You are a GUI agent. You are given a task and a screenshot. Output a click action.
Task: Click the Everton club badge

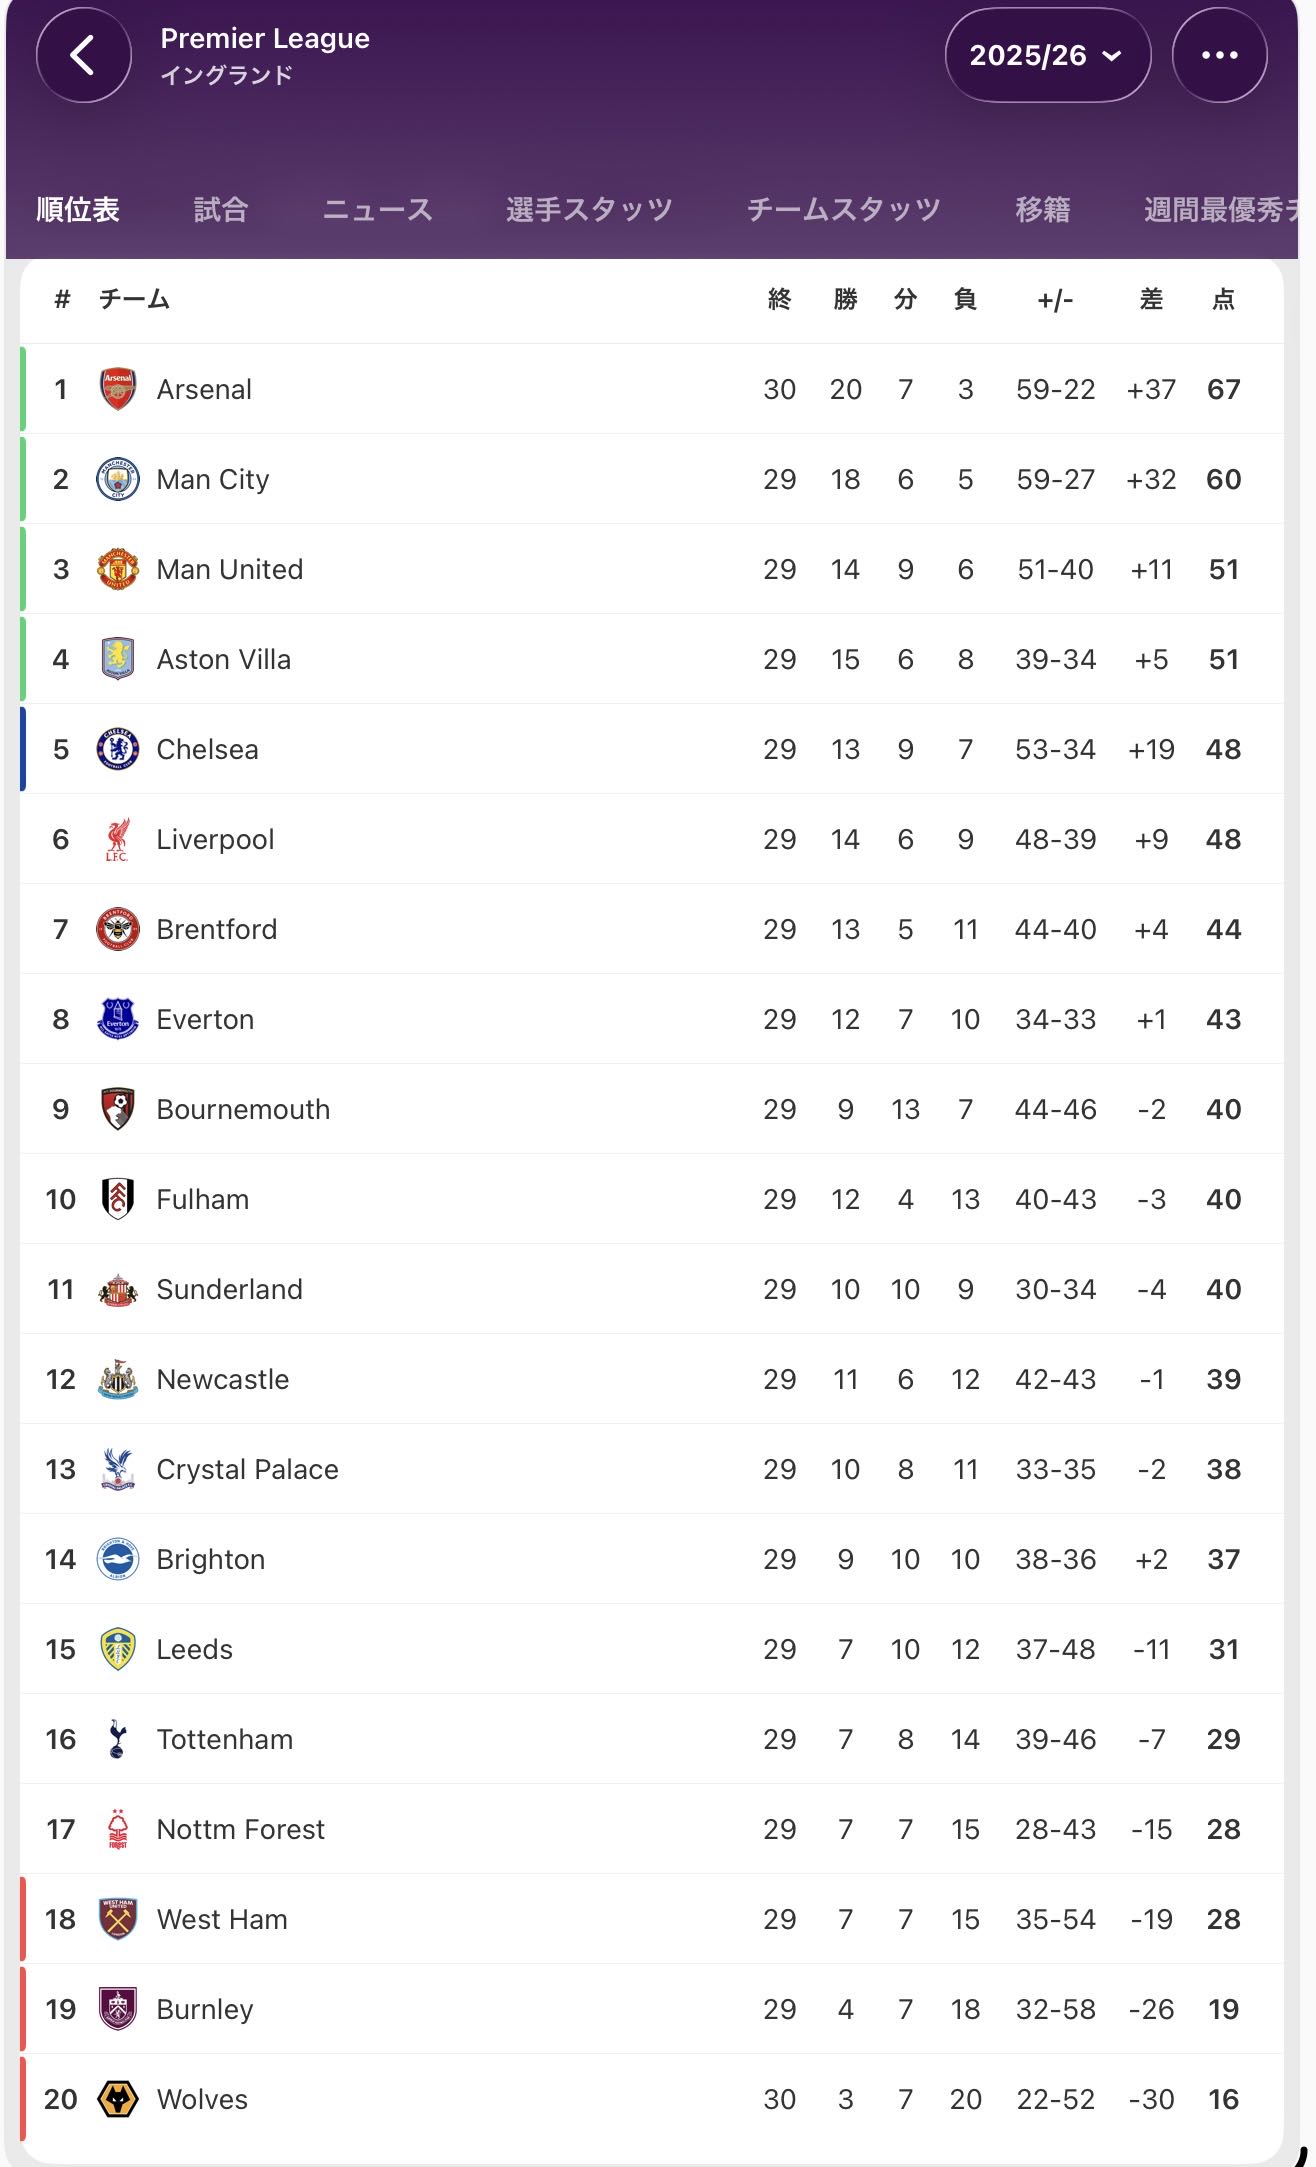pos(118,1019)
